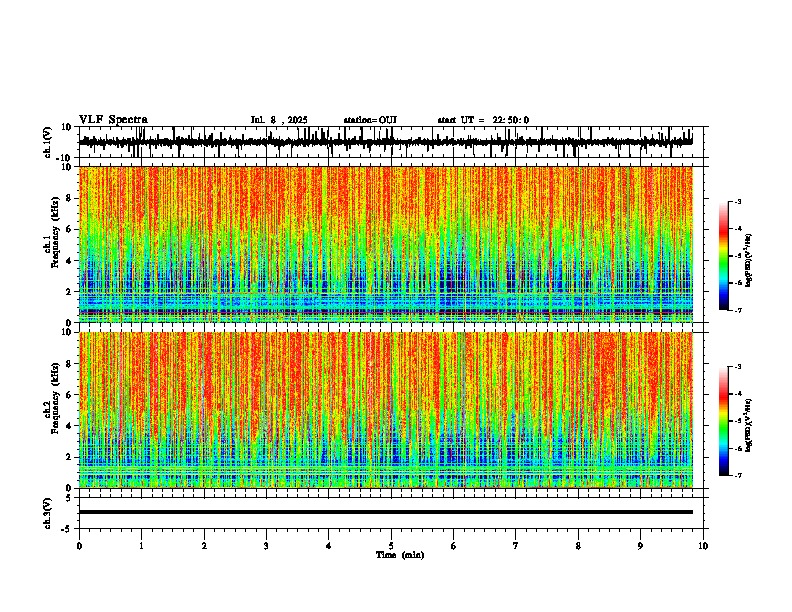Click time-axis tick label "4"
Viewport: 792px width, 612px height.
[x=329, y=546]
